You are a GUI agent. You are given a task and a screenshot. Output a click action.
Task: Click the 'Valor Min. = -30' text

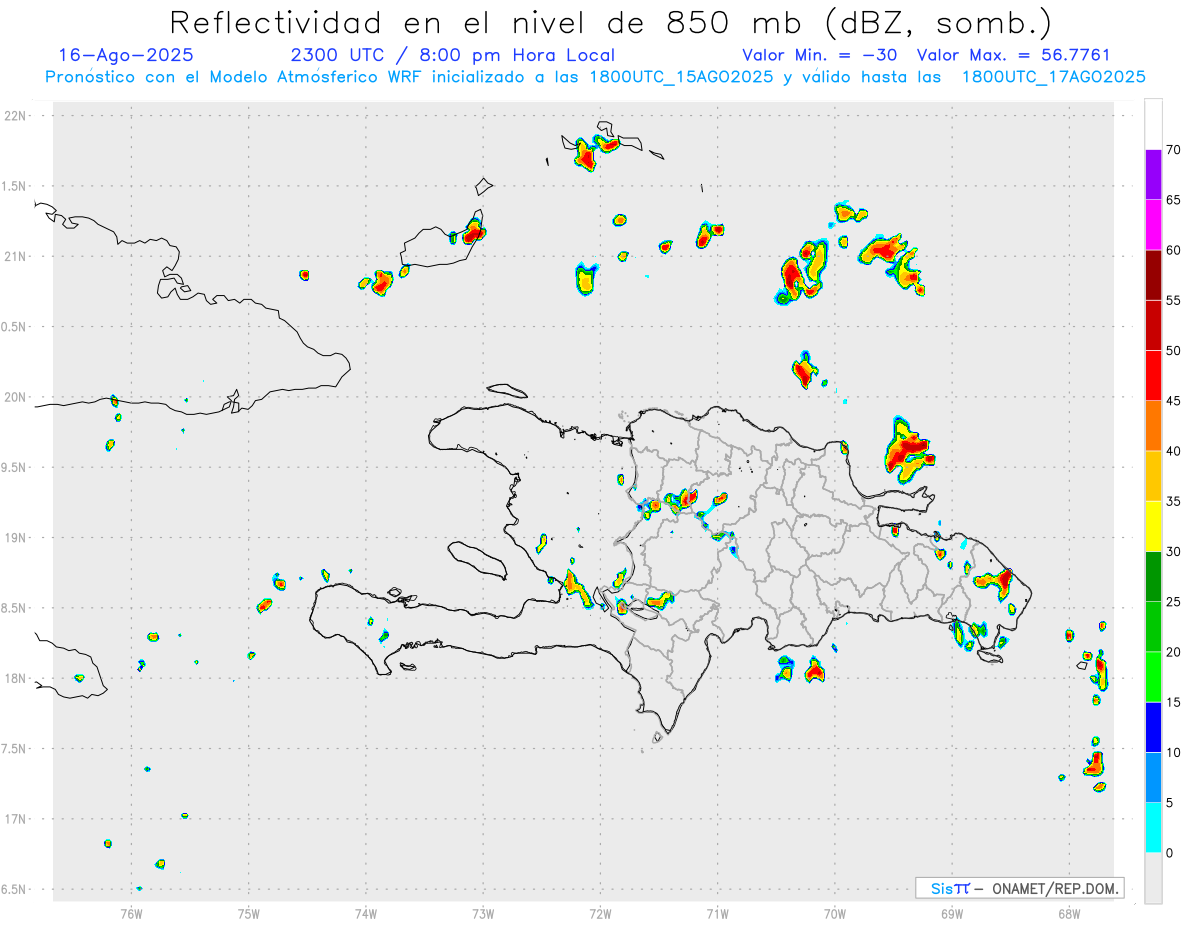820,55
